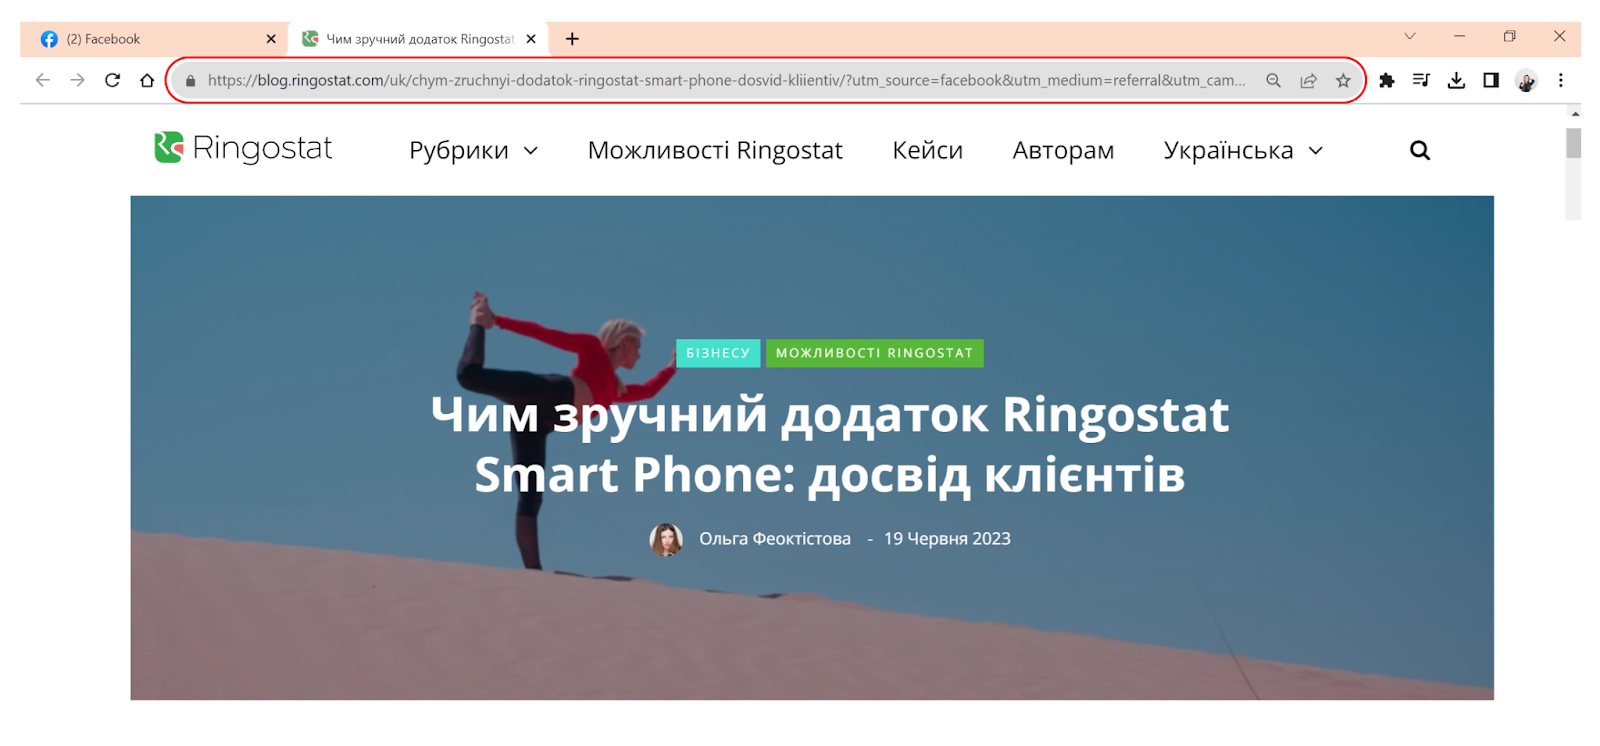The height and width of the screenshot is (746, 1600).
Task: Close the Facebook tab
Action: point(271,39)
